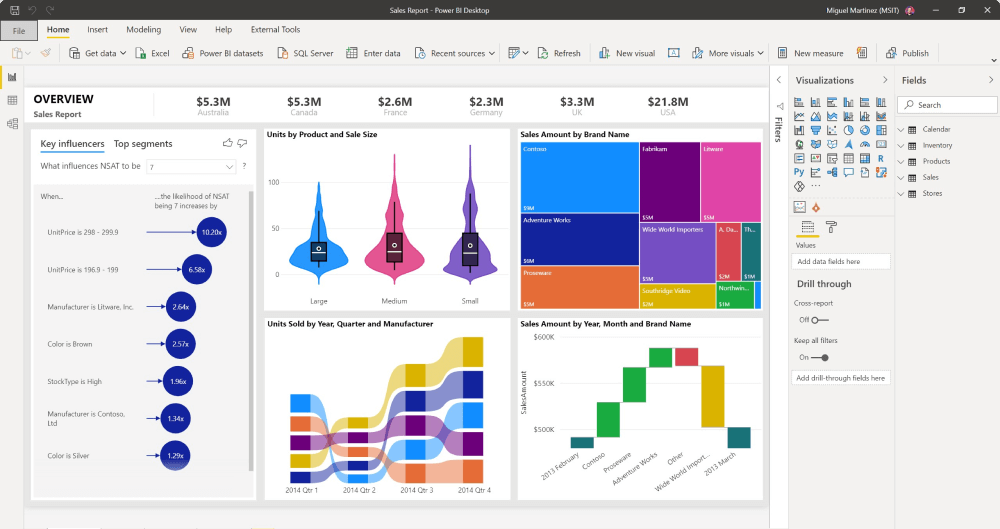Select the Gauge visual icon
1000x529 pixels.
point(865,144)
